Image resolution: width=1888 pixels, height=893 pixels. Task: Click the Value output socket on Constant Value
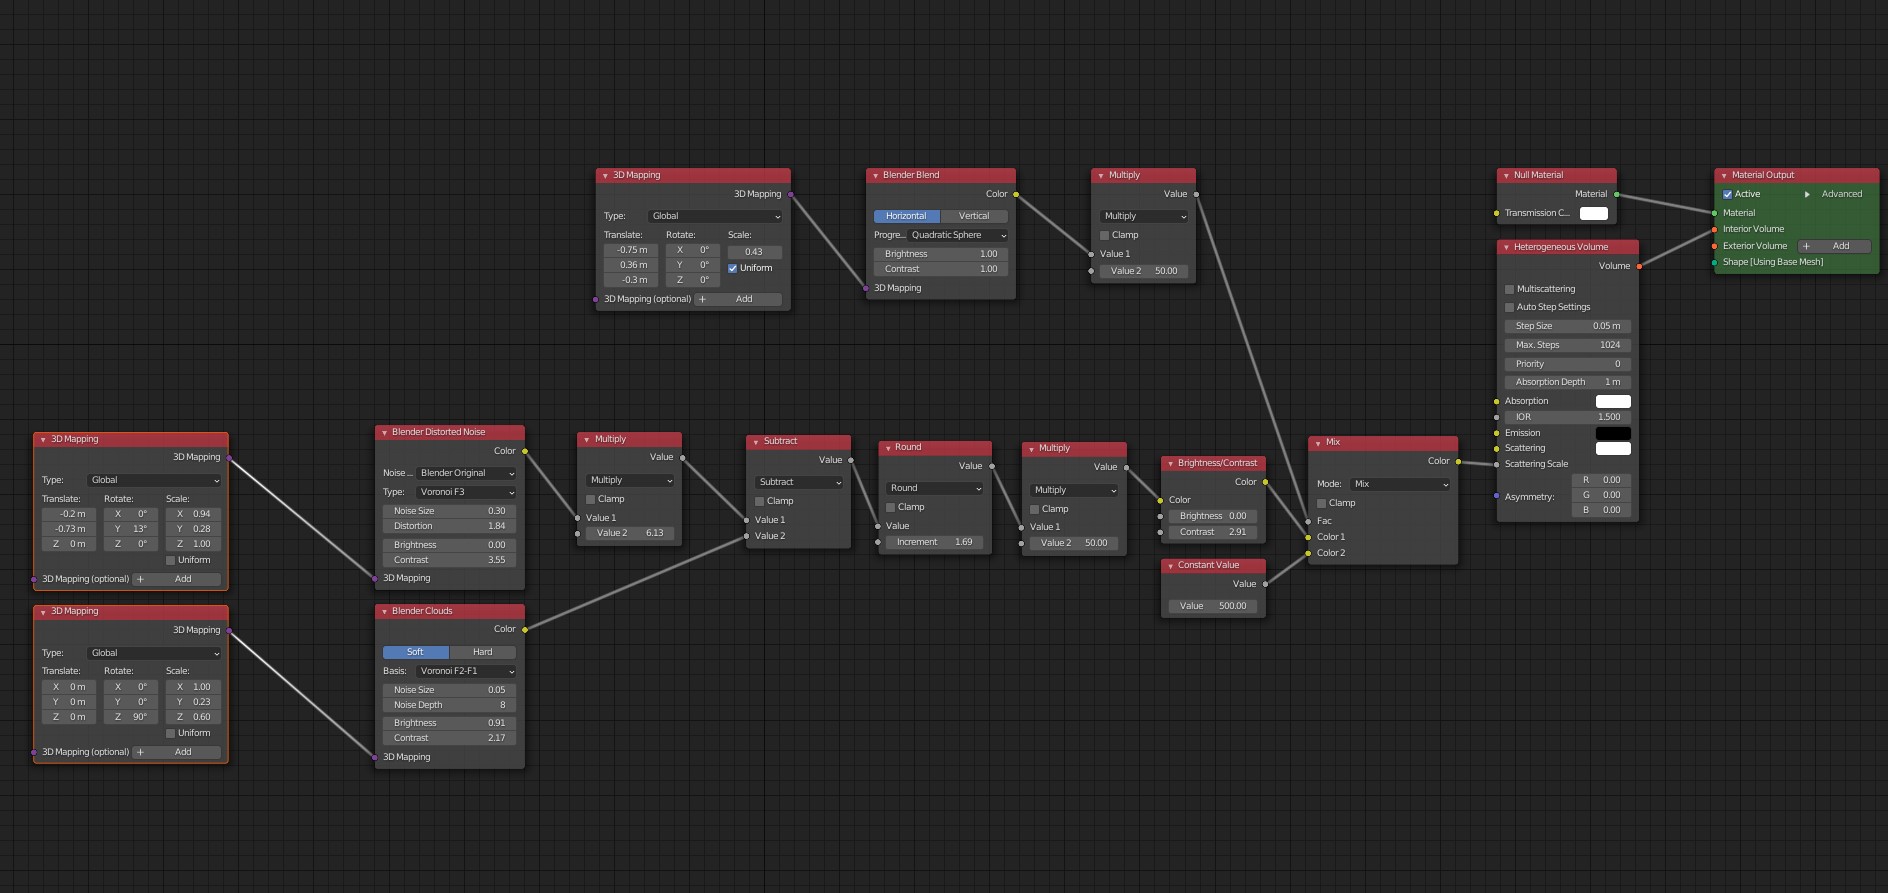1266,584
